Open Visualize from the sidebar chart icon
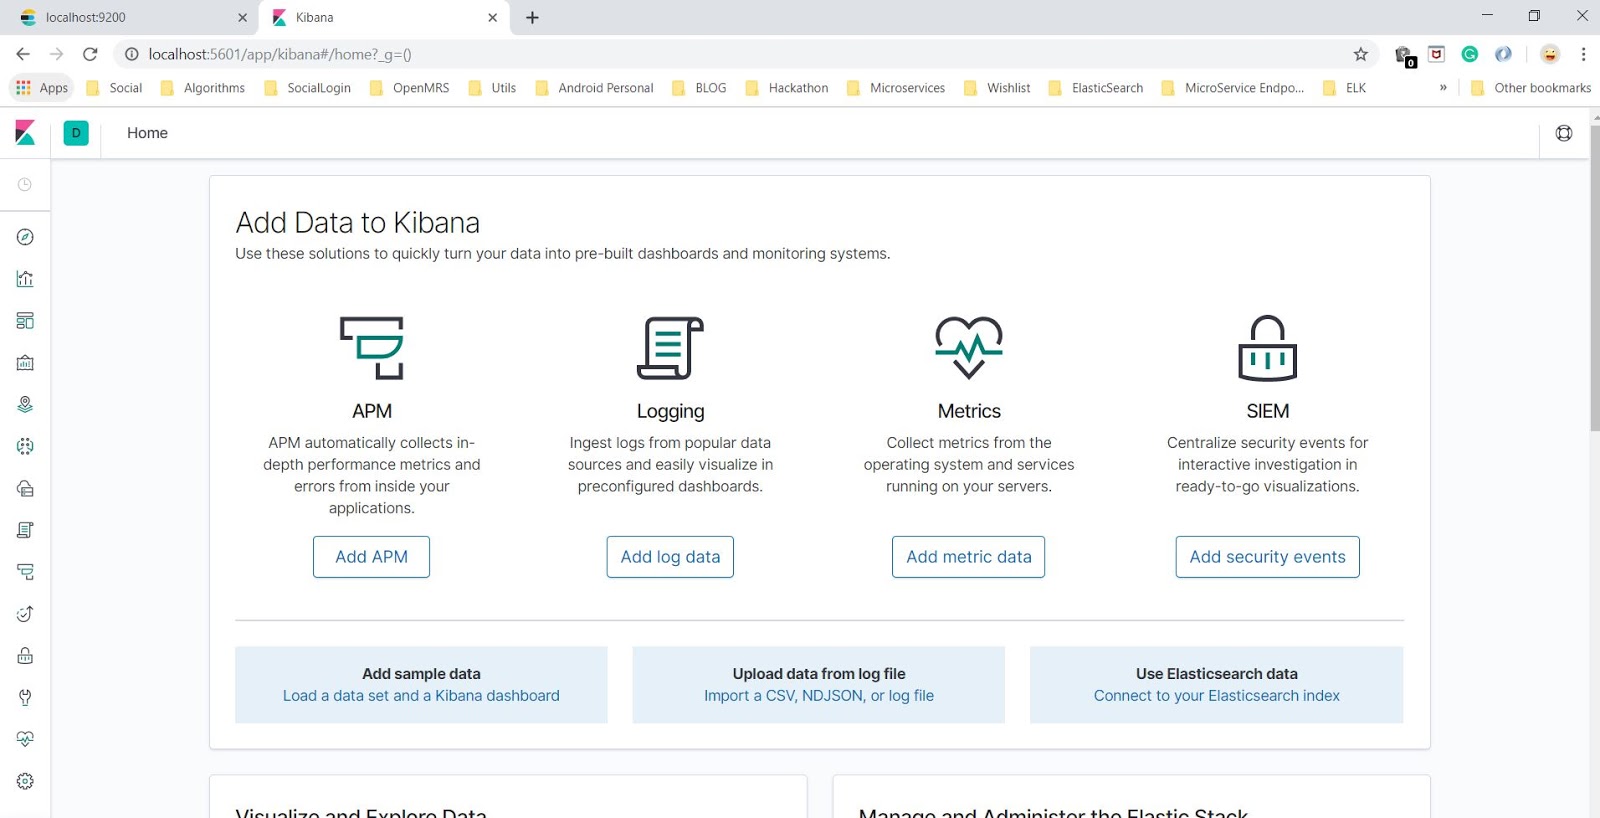Image resolution: width=1600 pixels, height=818 pixels. point(25,279)
